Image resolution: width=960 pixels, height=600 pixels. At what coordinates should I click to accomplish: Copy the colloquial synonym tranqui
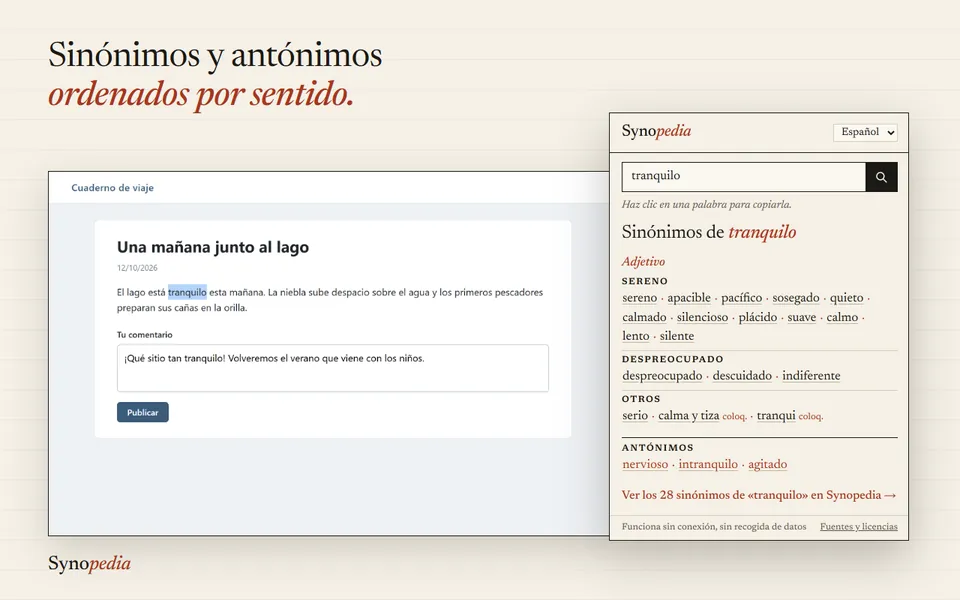pyautogui.click(x=776, y=416)
